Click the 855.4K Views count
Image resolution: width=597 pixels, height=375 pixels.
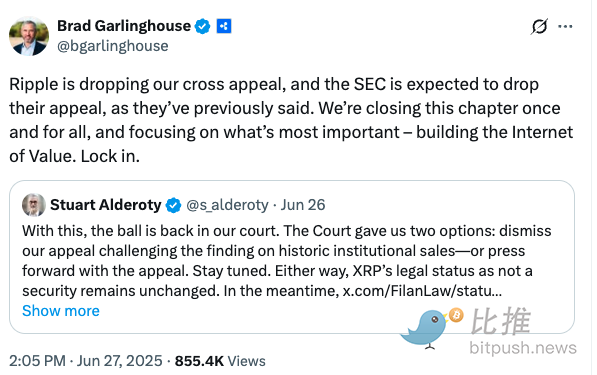pos(220,361)
